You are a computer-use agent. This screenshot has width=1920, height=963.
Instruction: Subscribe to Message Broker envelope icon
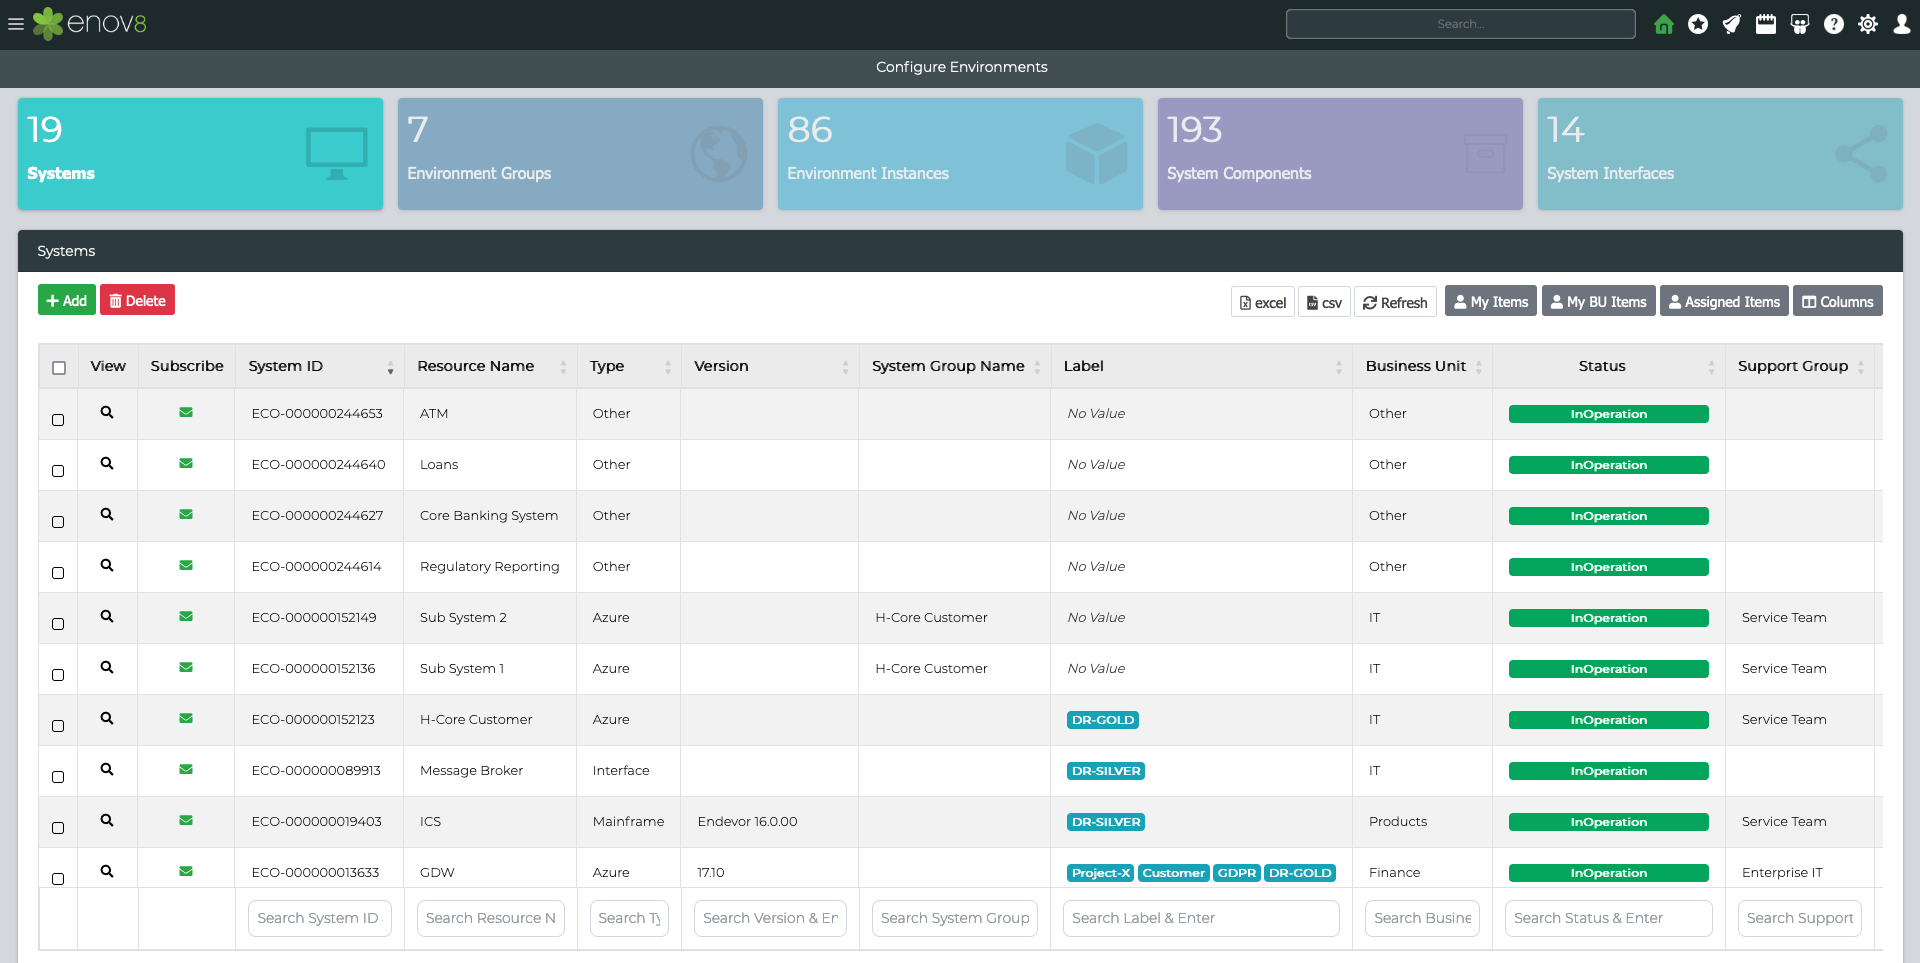186,769
